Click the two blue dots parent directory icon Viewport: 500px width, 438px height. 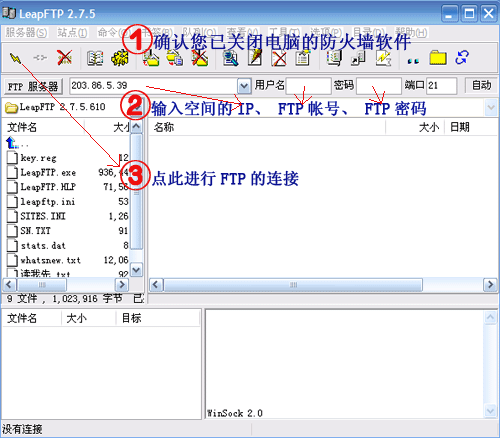pyautogui.click(x=413, y=61)
